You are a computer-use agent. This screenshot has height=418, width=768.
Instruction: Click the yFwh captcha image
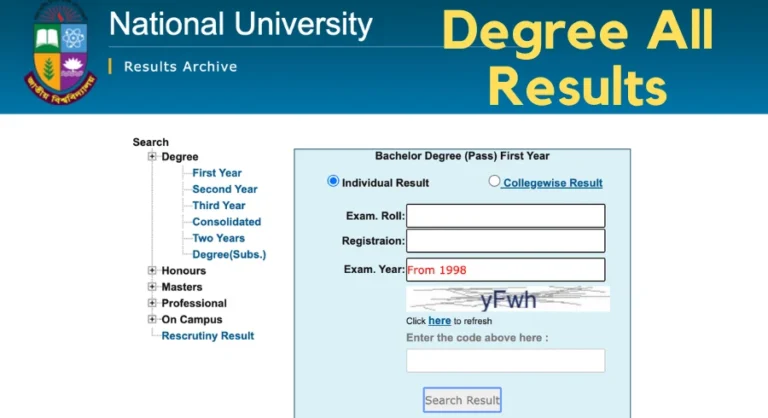click(x=508, y=298)
